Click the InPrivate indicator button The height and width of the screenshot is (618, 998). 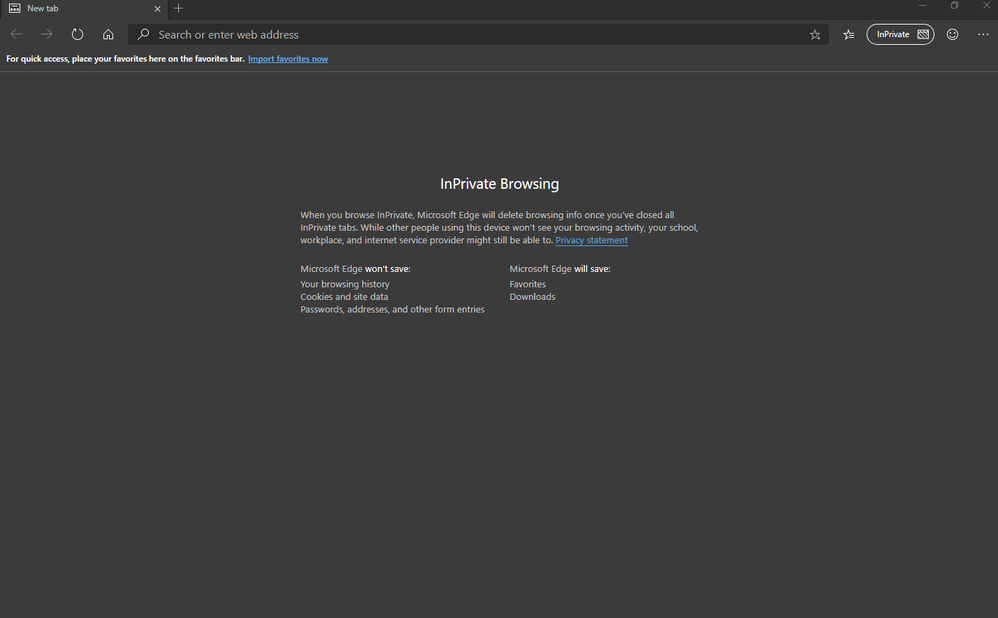coord(900,34)
